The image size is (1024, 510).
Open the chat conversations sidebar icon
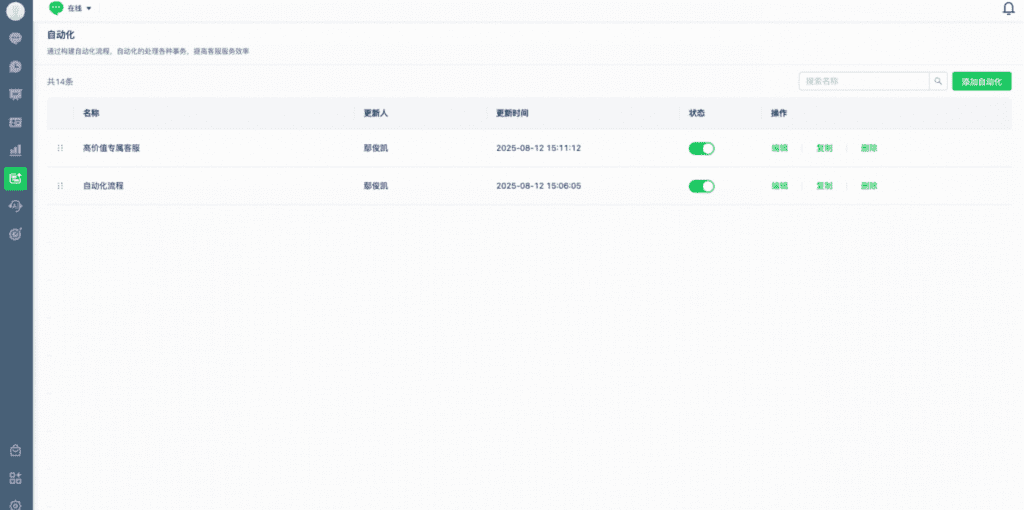pos(15,38)
